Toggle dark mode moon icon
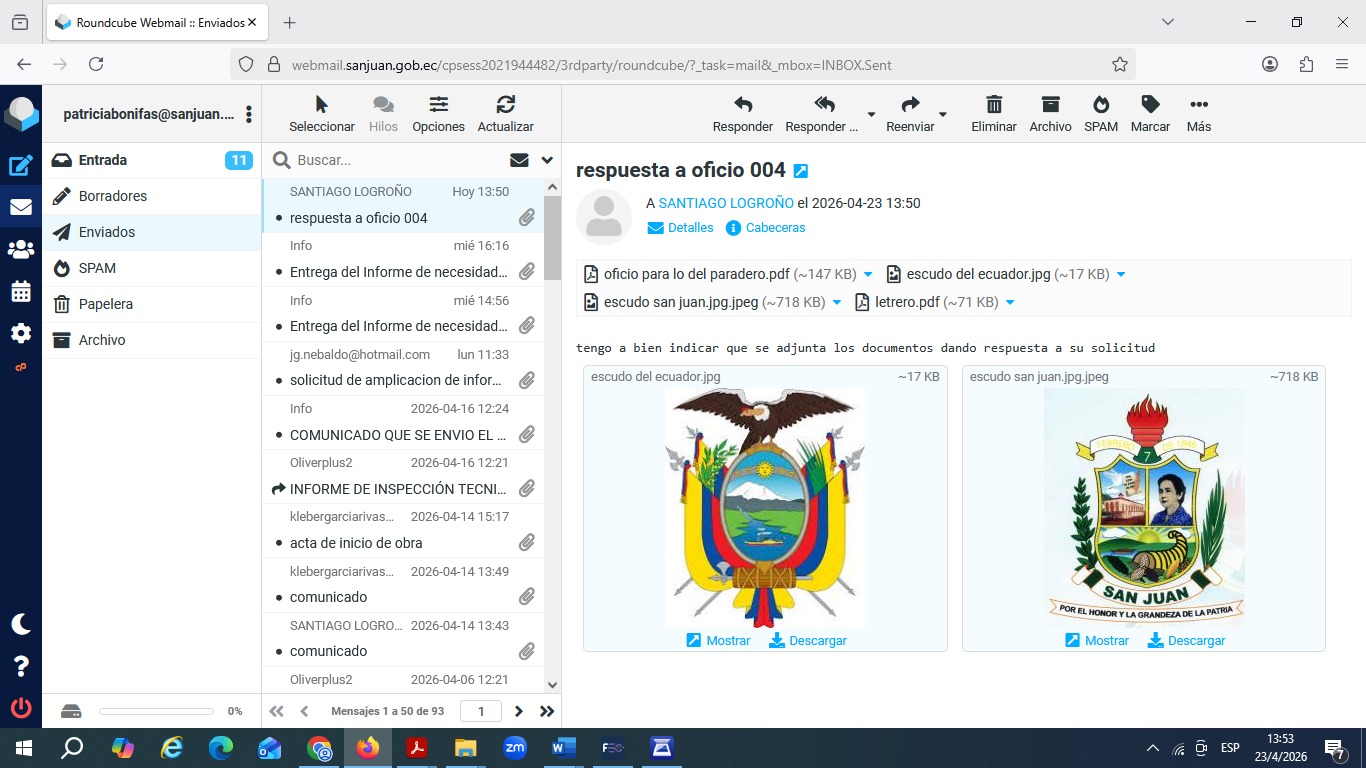1366x768 pixels. coord(20,624)
